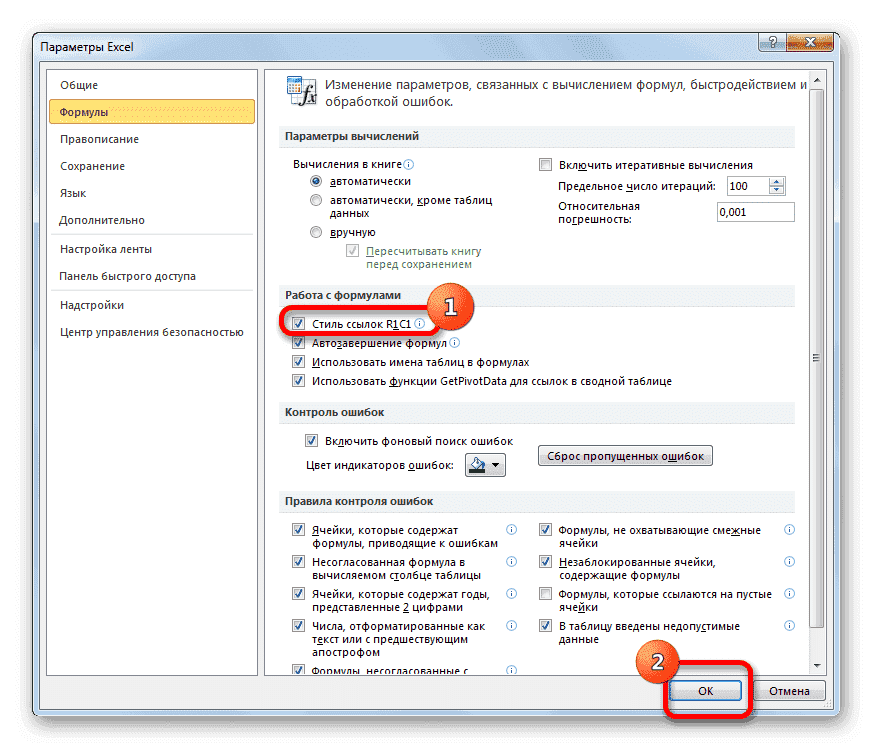Image resolution: width=873 pixels, height=749 pixels.
Task: Click 'Сброс пропущенных ошибок' button
Action: [626, 456]
